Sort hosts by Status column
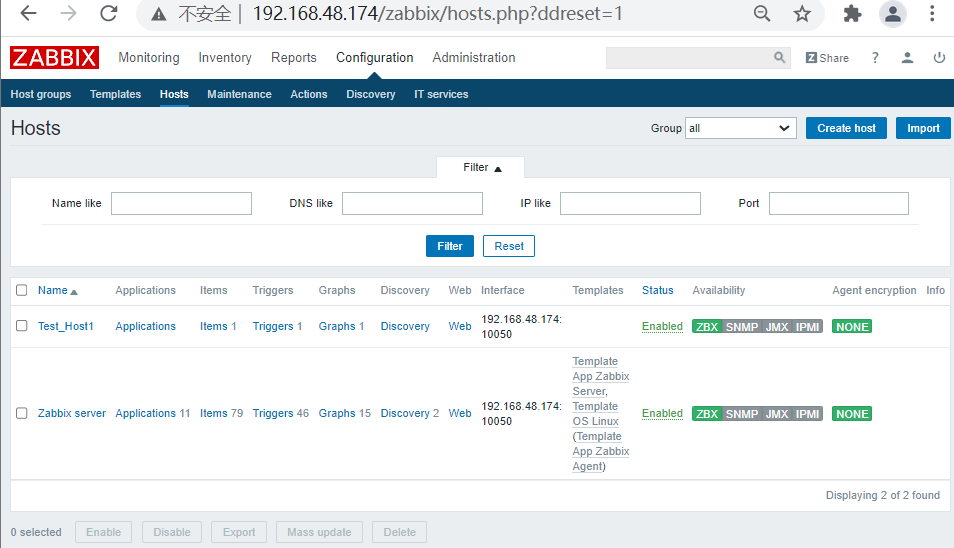Image resolution: width=954 pixels, height=548 pixels. pyautogui.click(x=658, y=290)
